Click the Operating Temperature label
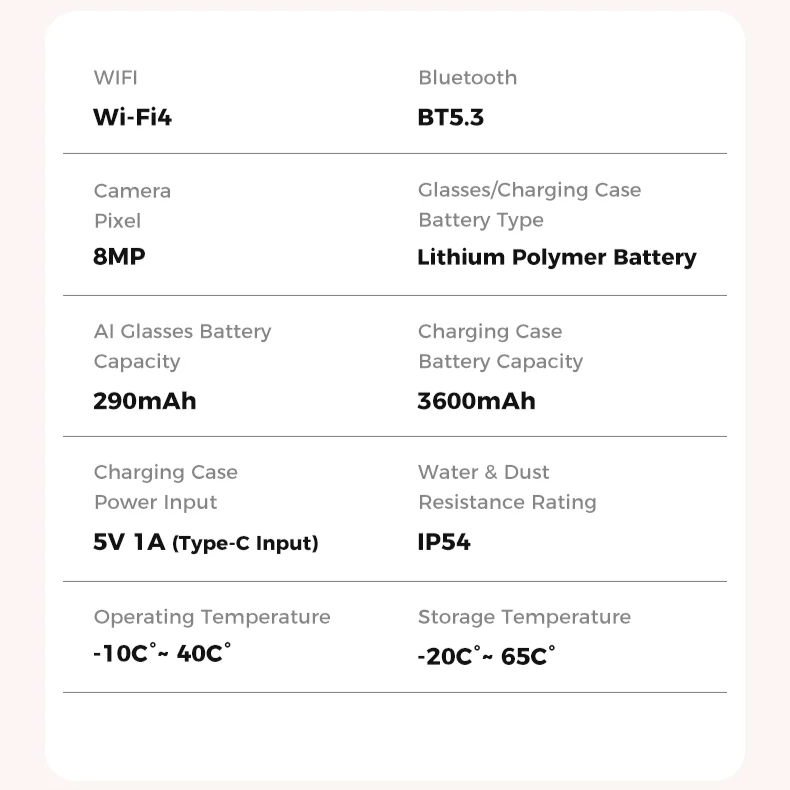 coord(212,617)
